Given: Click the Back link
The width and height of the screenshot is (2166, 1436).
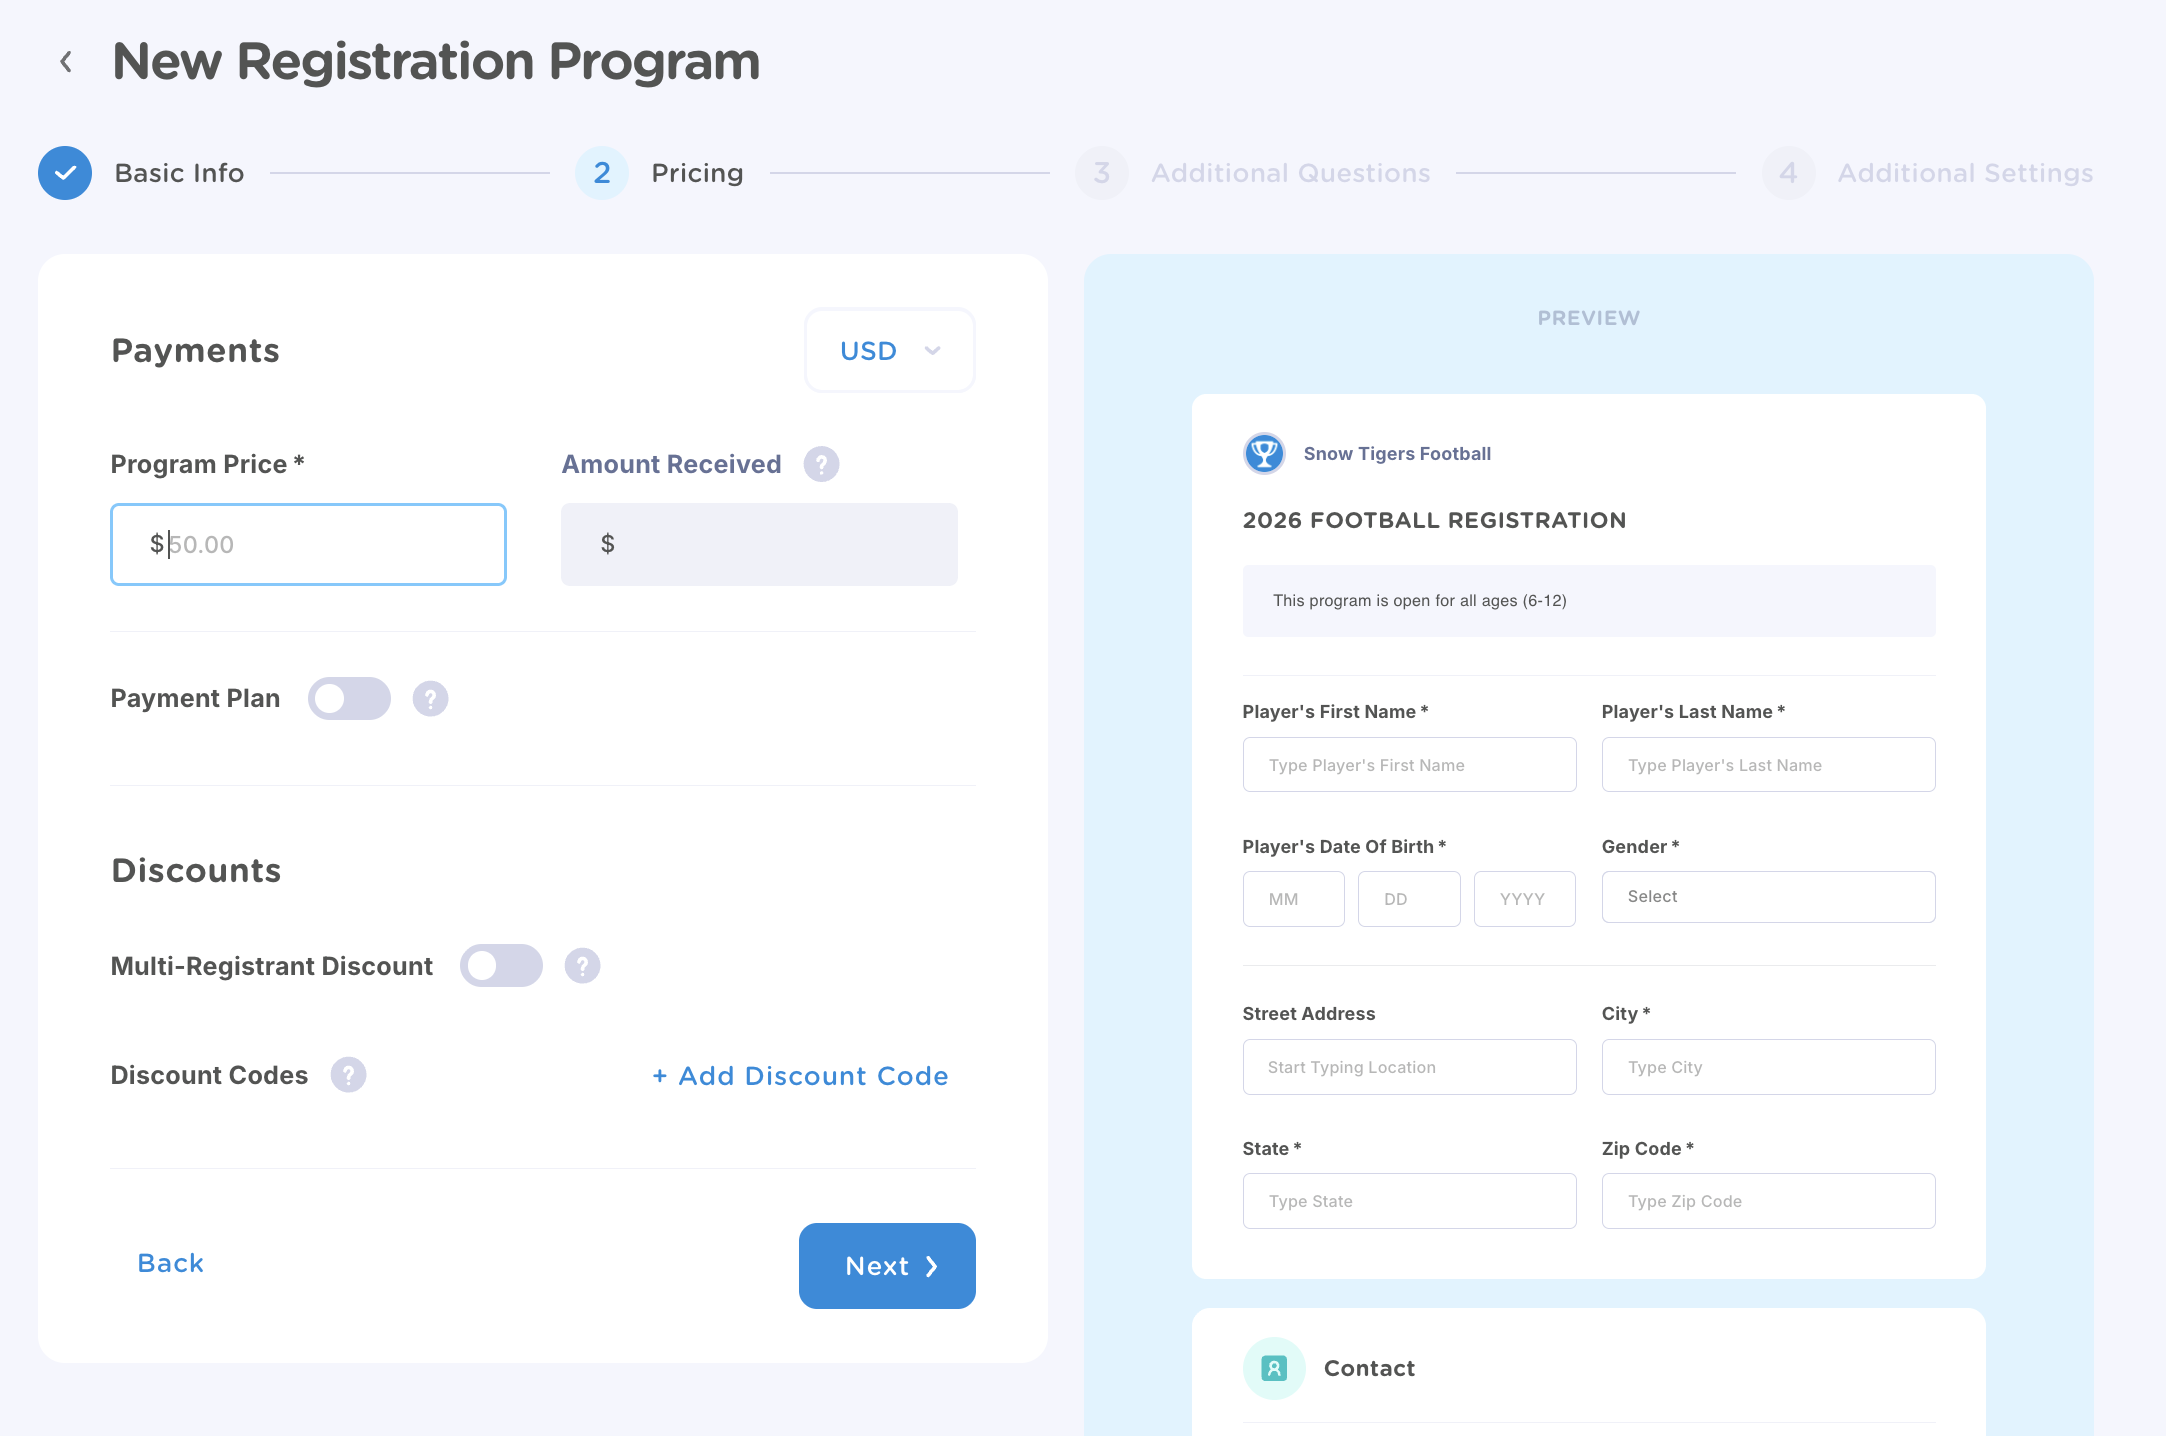Looking at the screenshot, I should (170, 1263).
